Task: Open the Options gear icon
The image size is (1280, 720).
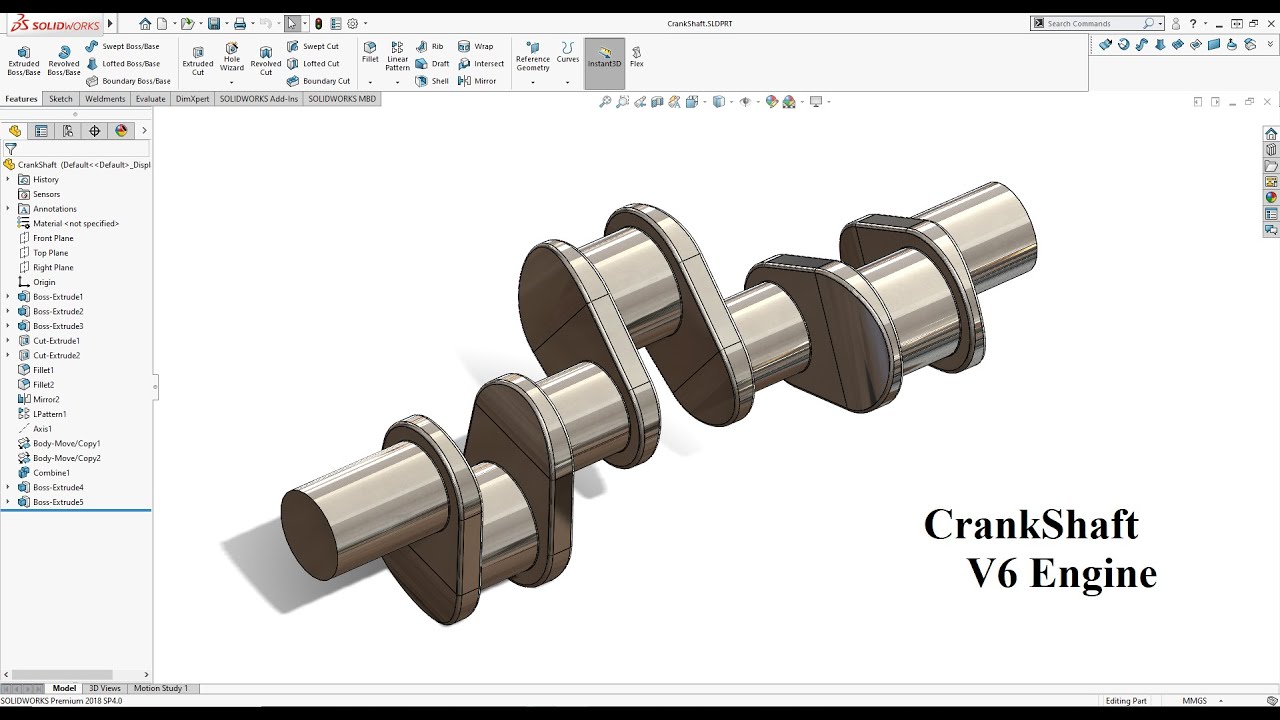Action: coord(352,24)
